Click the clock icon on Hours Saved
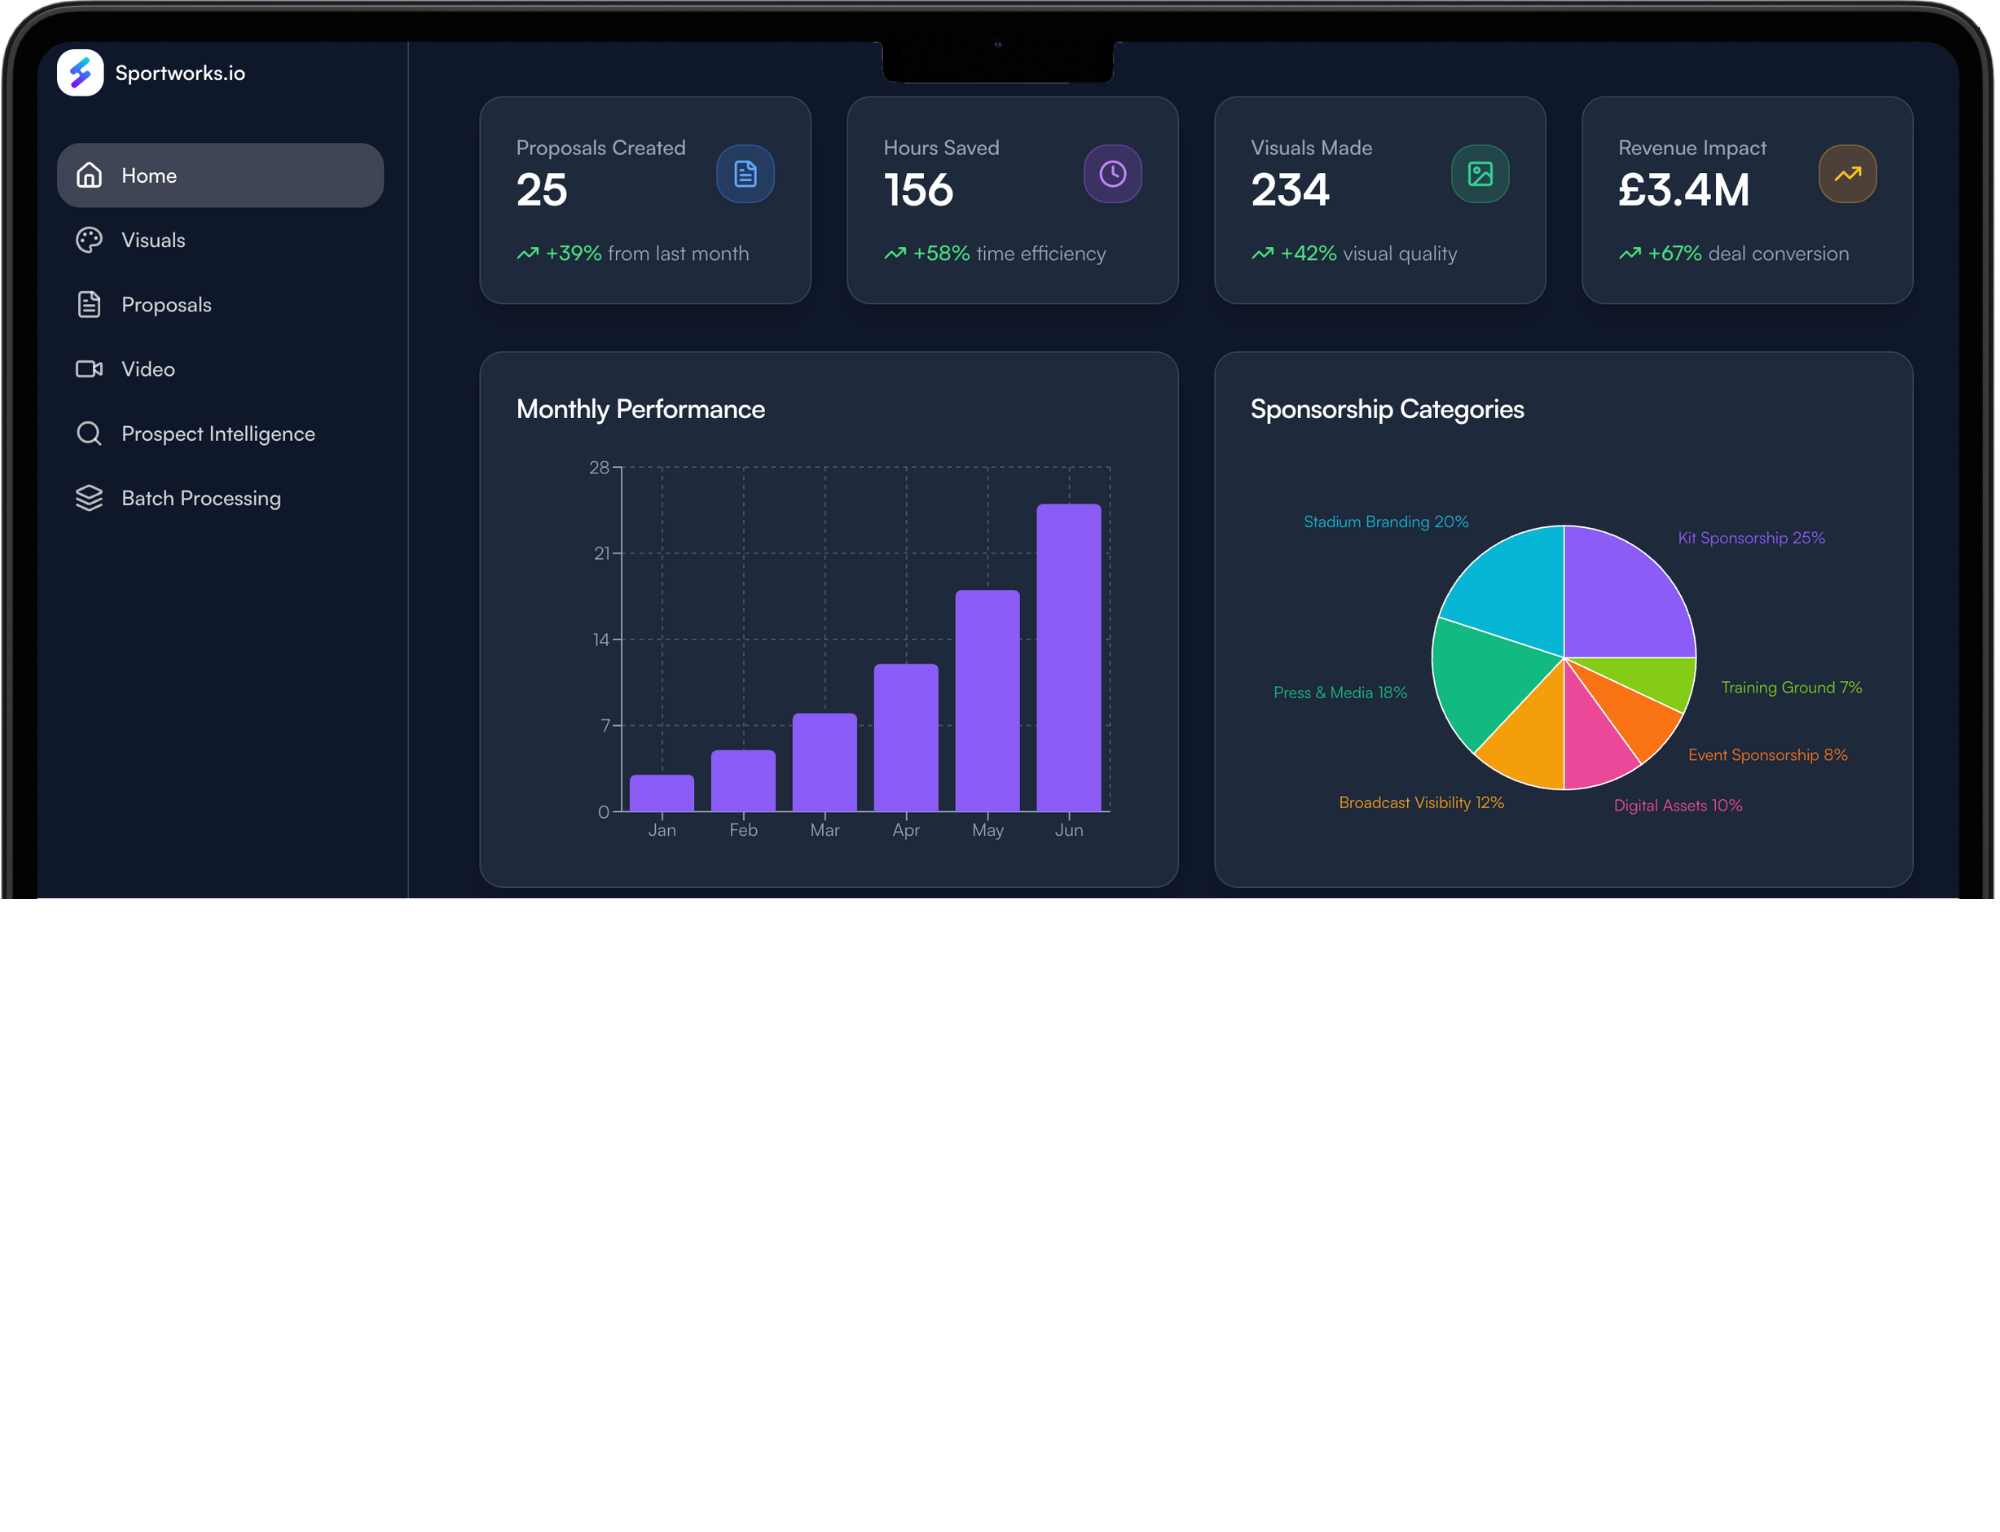 [1112, 174]
